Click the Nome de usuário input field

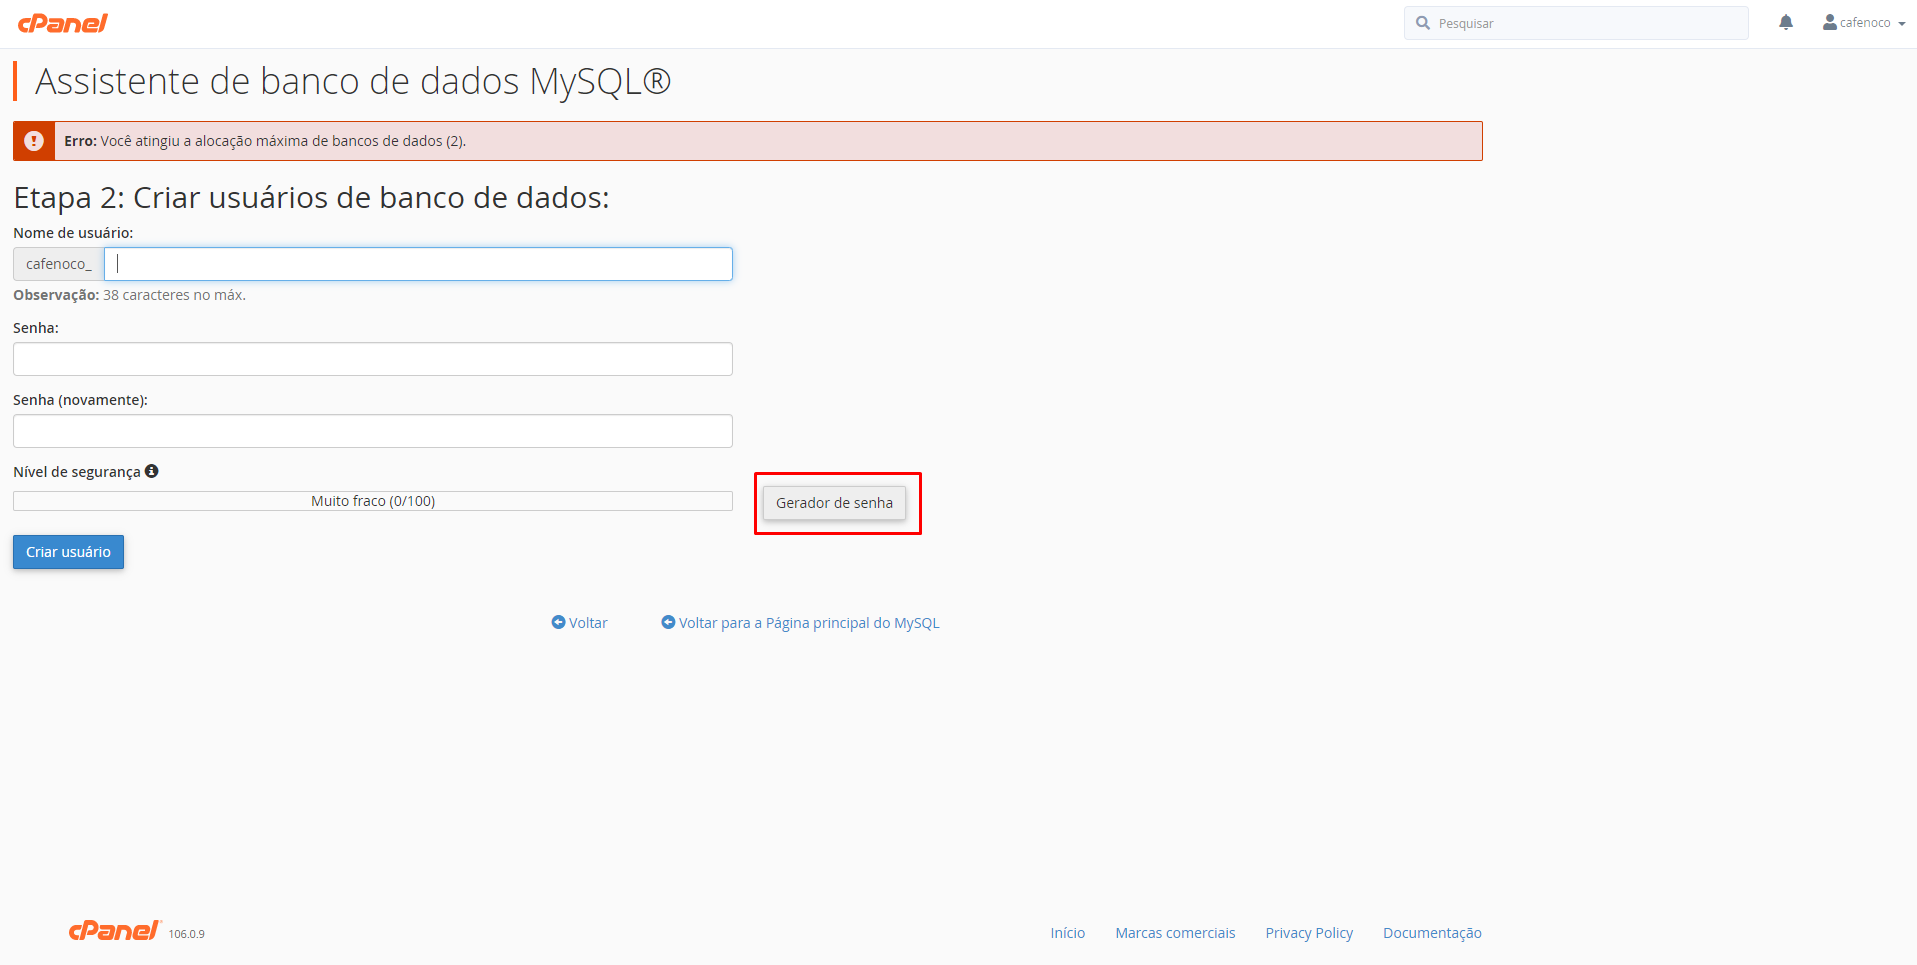(x=418, y=264)
